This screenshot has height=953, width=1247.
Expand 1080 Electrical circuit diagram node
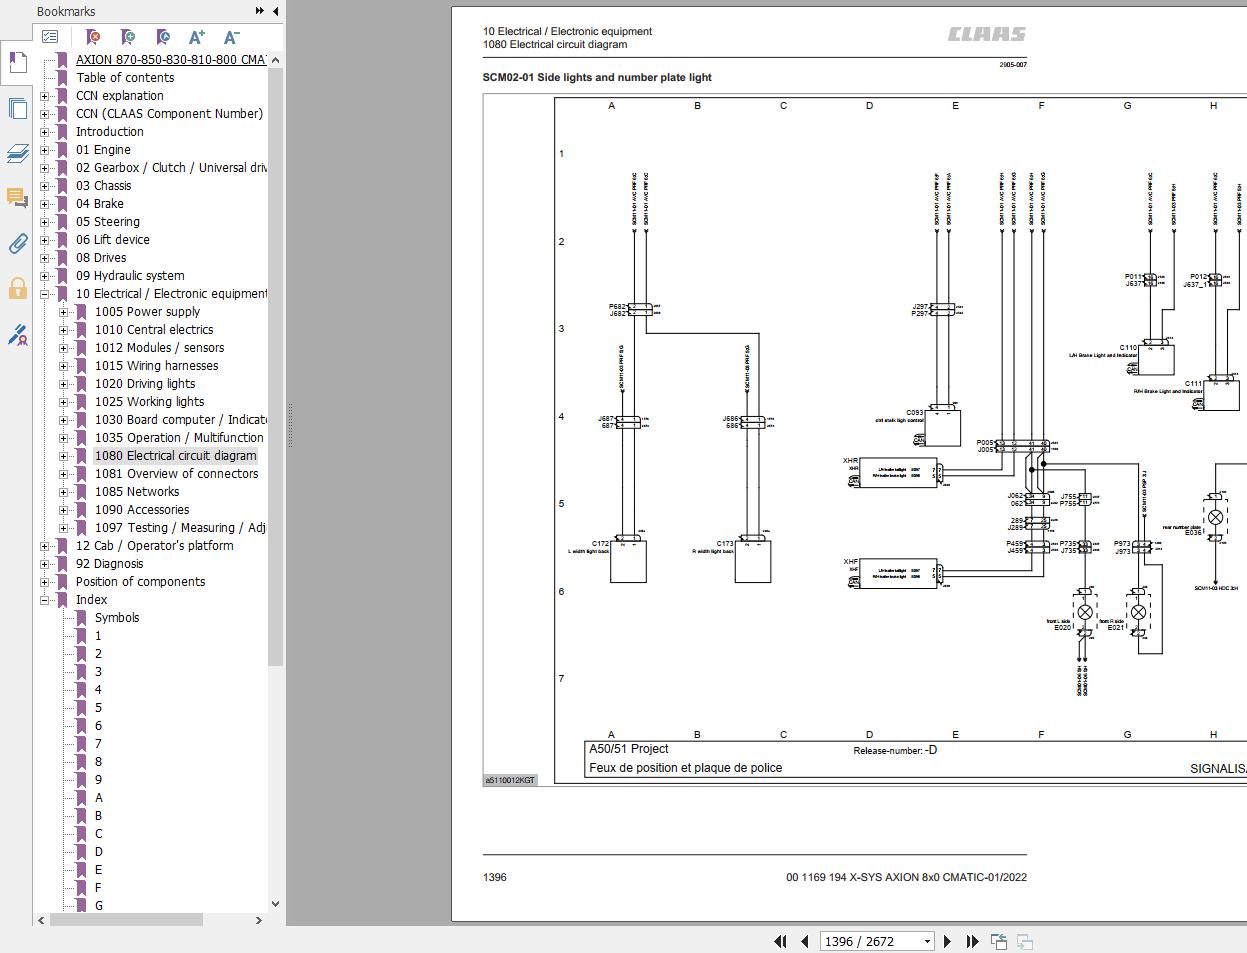coord(64,456)
